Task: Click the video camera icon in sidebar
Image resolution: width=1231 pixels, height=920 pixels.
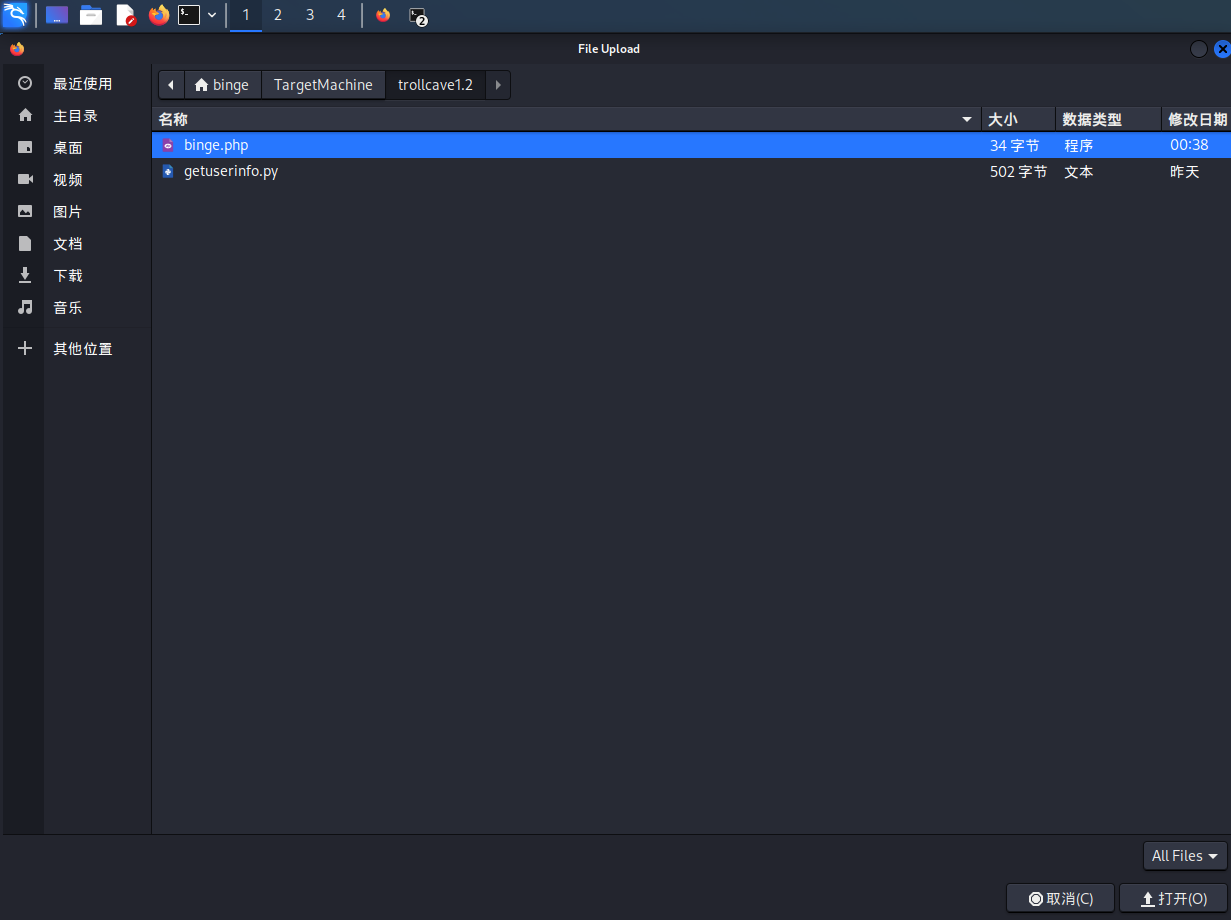Action: 25,180
